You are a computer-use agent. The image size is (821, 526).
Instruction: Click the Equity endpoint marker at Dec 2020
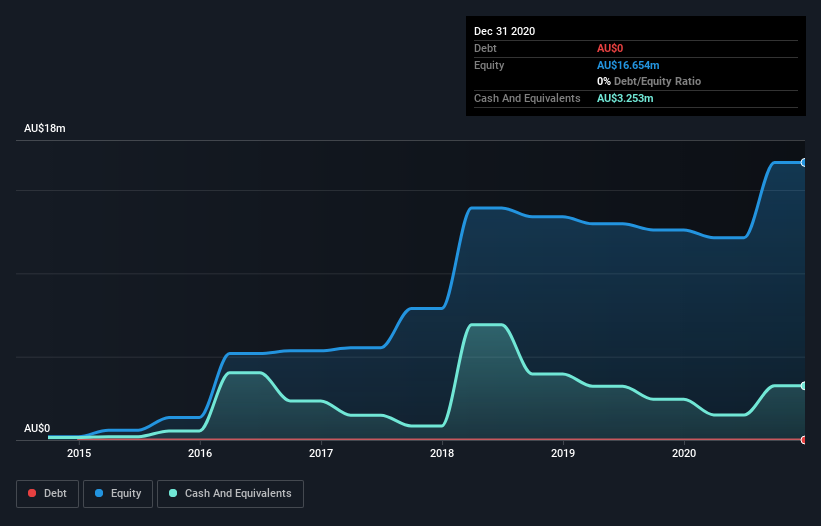coord(804,163)
